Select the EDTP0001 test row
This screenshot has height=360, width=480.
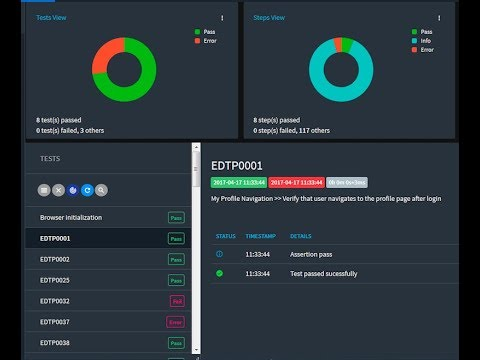pyautogui.click(x=108, y=238)
